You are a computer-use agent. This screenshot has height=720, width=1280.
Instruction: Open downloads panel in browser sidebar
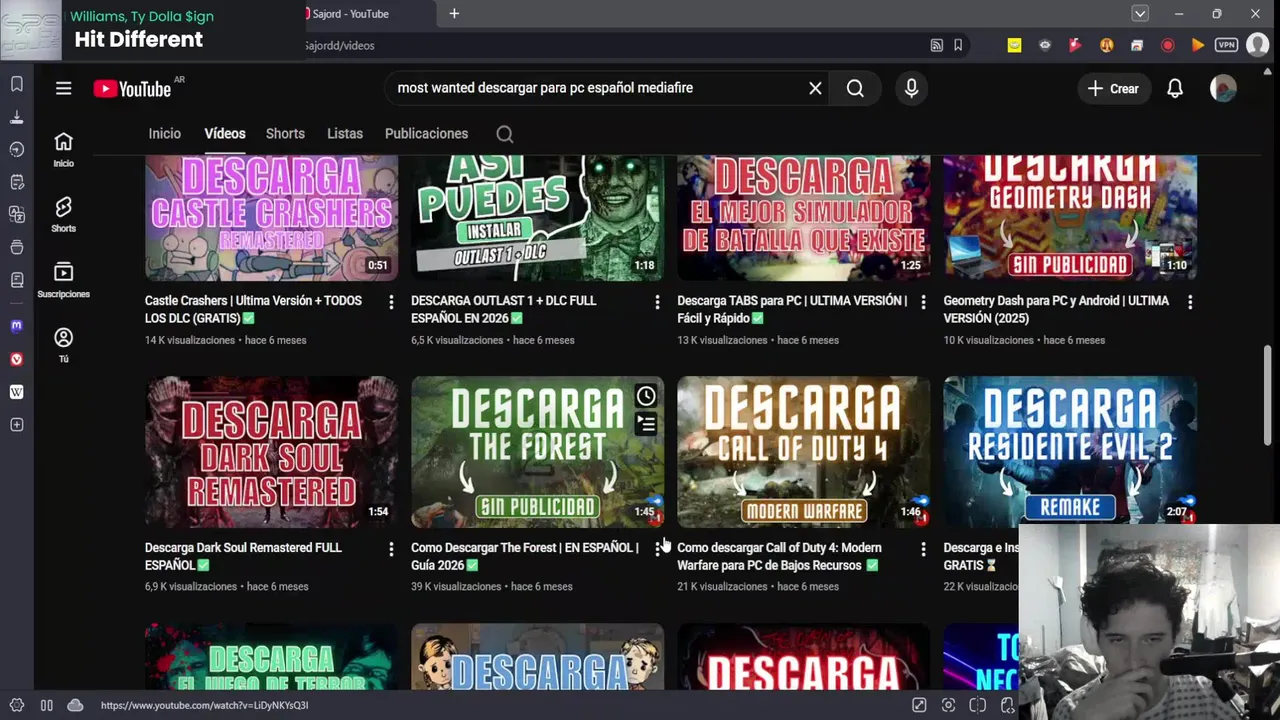coord(17,117)
